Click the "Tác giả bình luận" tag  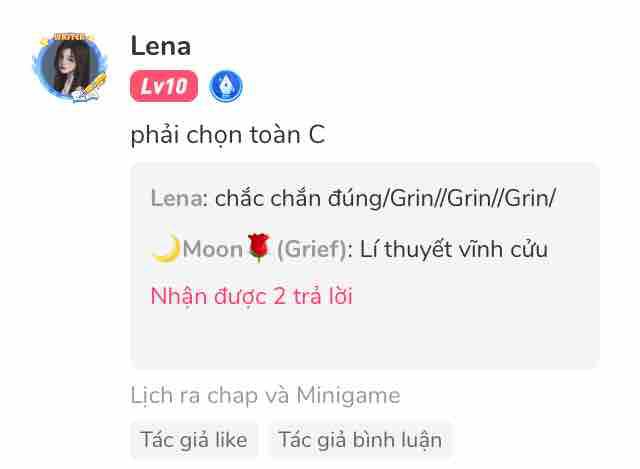click(x=360, y=440)
